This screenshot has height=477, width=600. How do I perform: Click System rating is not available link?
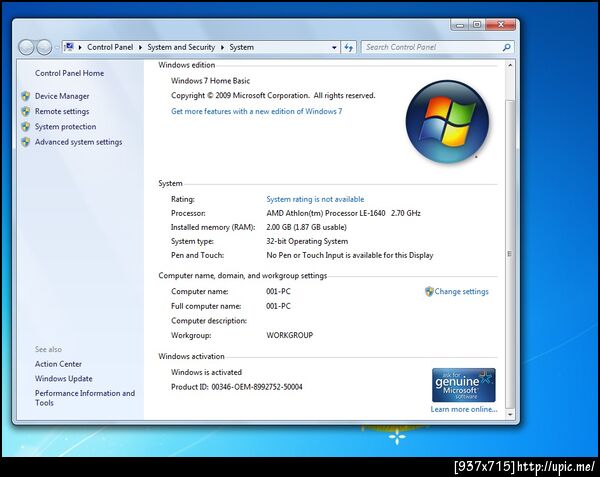point(315,199)
